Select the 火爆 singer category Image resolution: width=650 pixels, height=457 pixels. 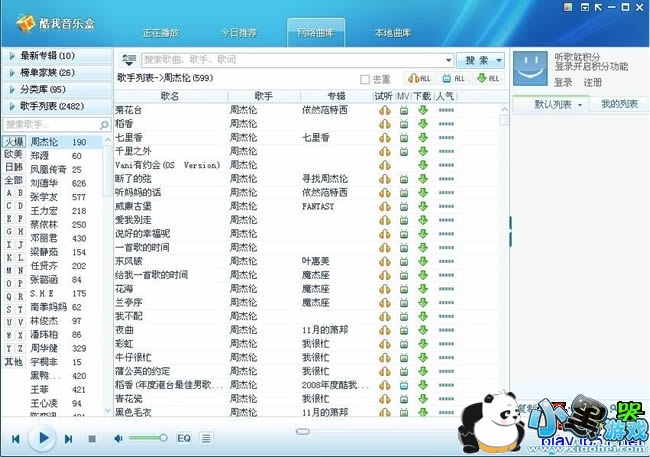tap(14, 142)
